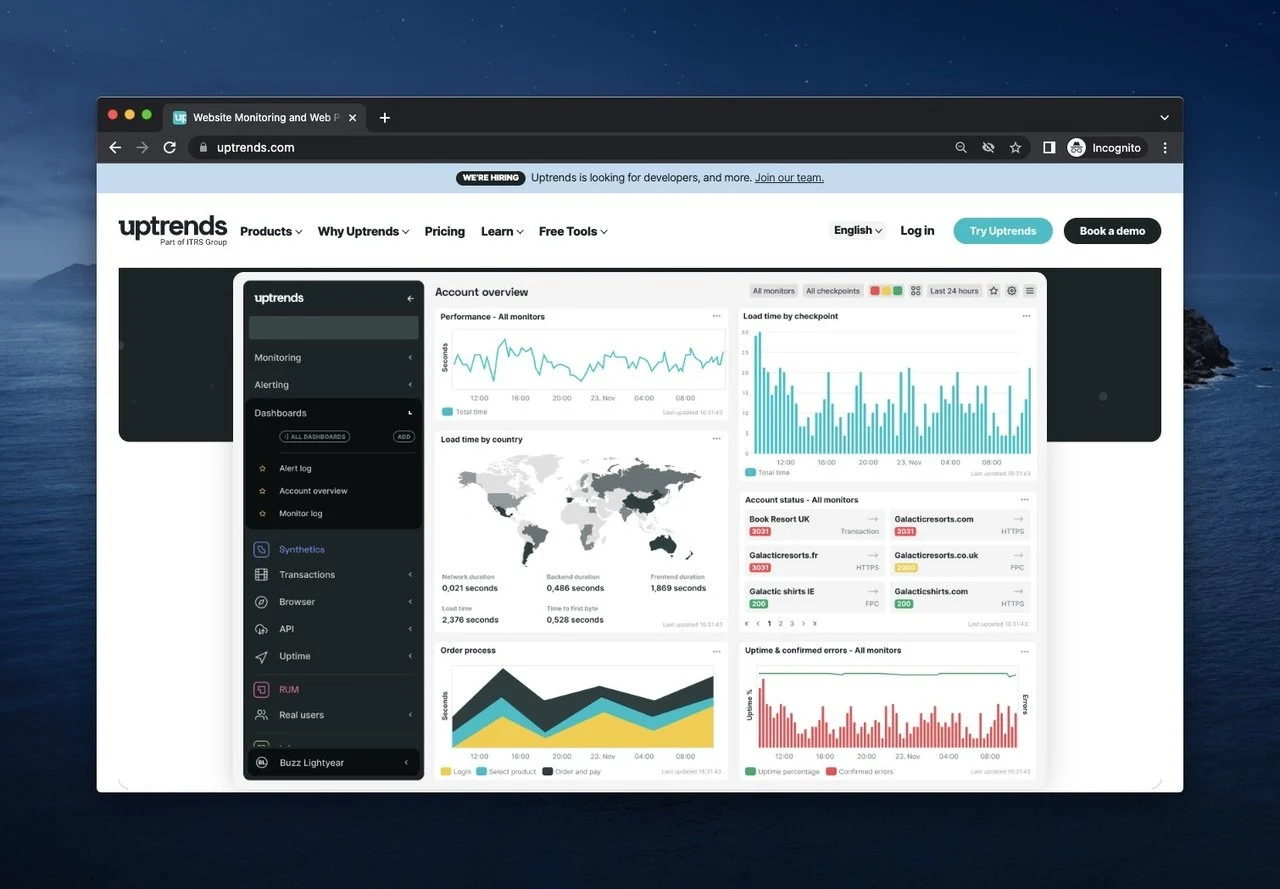The width and height of the screenshot is (1280, 889).
Task: Click the favorite star icon in dashboard toolbar
Action: click(994, 291)
